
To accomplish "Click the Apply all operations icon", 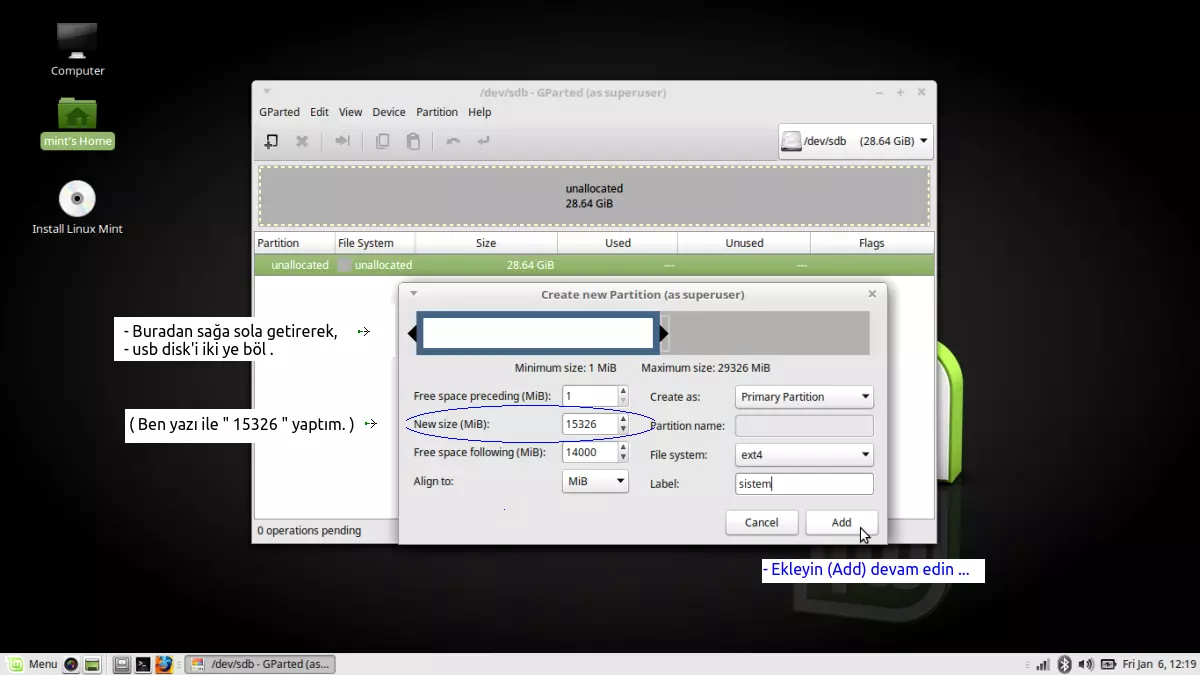I will pyautogui.click(x=484, y=142).
